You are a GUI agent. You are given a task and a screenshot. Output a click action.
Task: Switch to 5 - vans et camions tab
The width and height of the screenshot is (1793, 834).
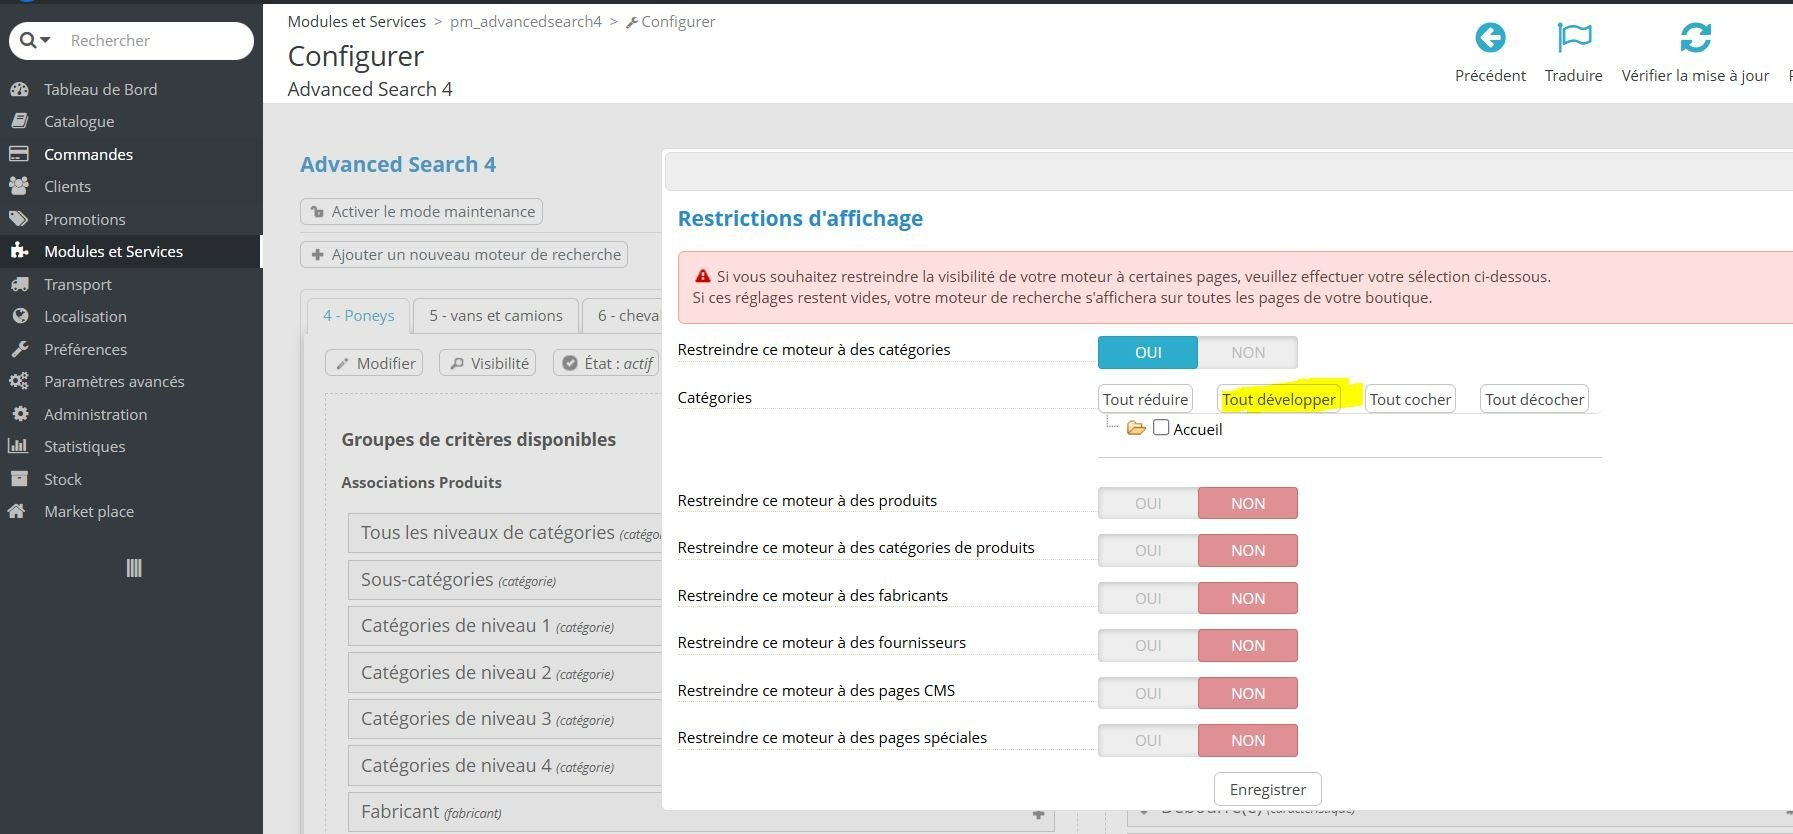click(x=496, y=316)
